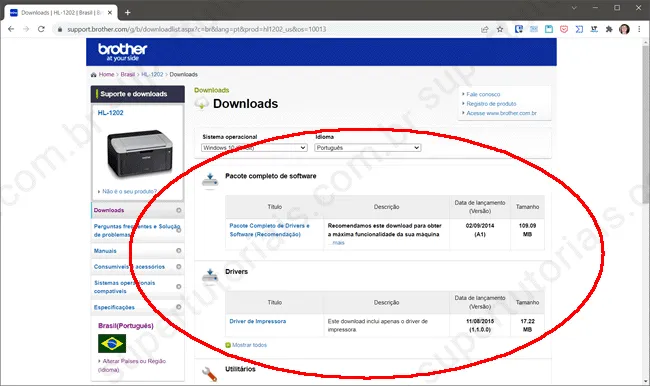Click the cloud icon beside Downloads heading

coord(201,103)
